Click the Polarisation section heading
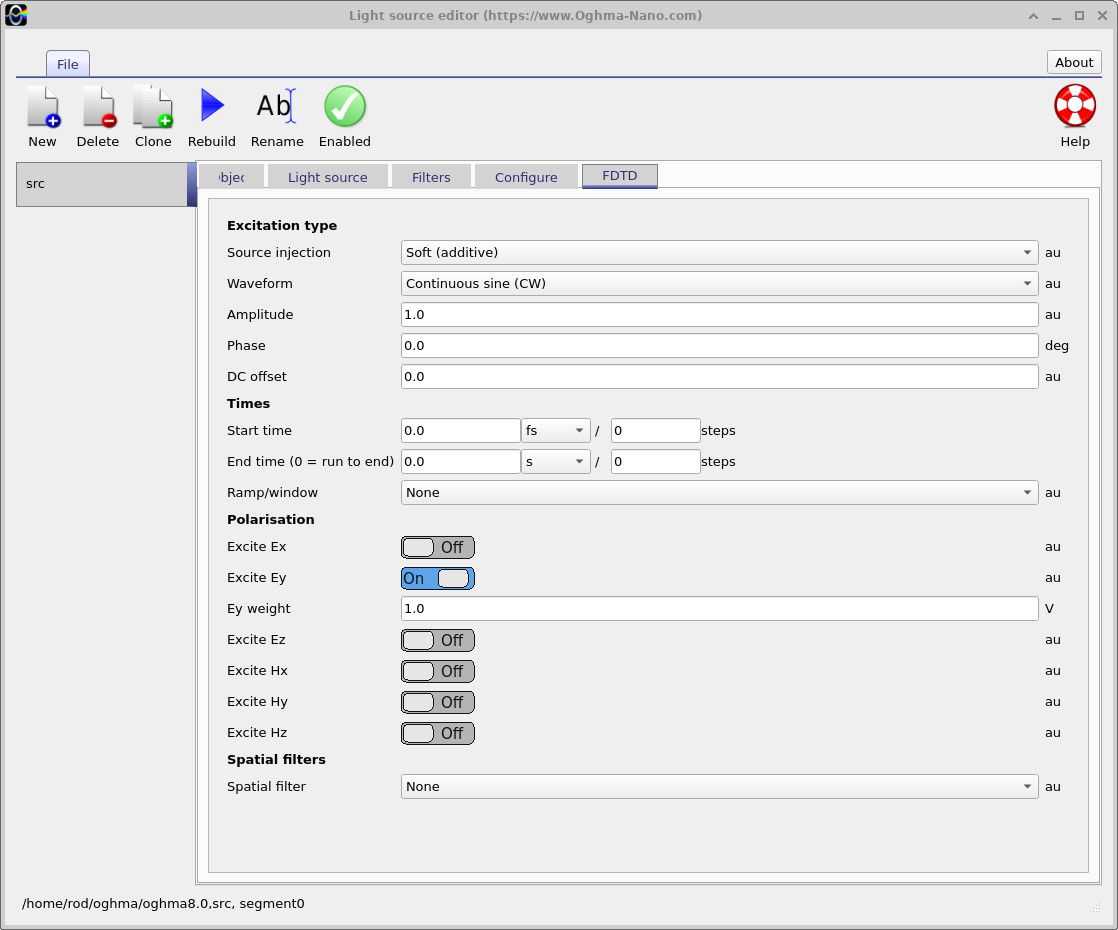This screenshot has width=1118, height=930. (x=270, y=519)
